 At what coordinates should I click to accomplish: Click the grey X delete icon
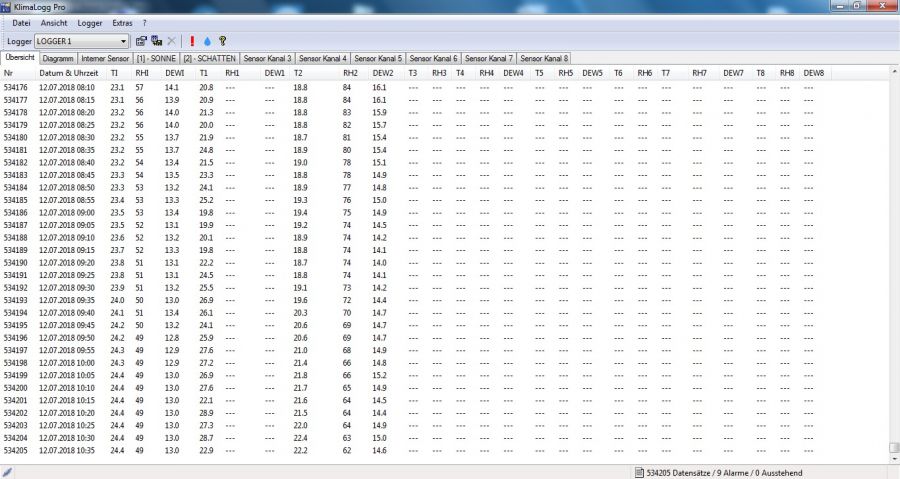pyautogui.click(x=172, y=42)
